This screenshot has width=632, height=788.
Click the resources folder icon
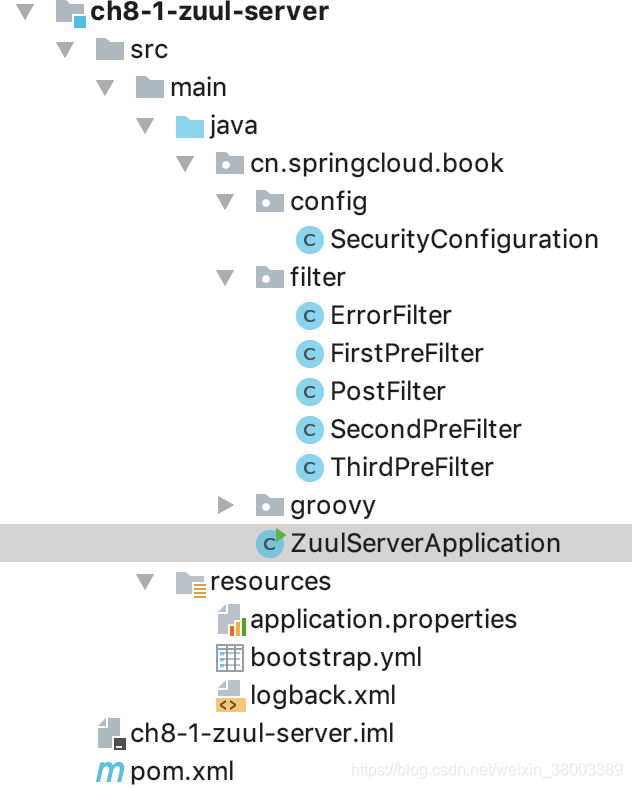[191, 584]
